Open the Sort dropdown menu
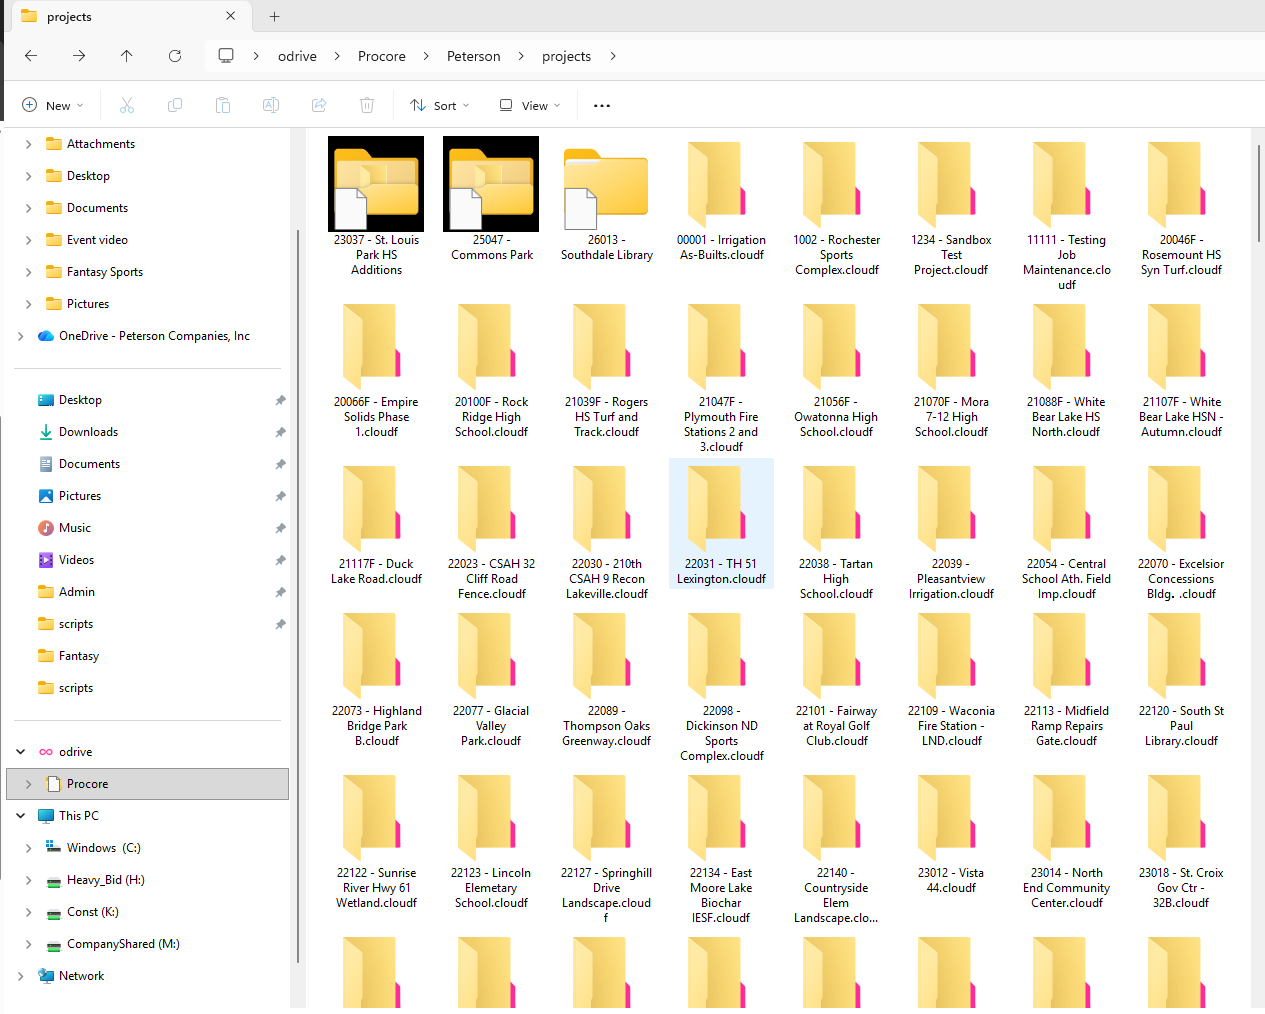This screenshot has height=1014, width=1265. pyautogui.click(x=439, y=105)
